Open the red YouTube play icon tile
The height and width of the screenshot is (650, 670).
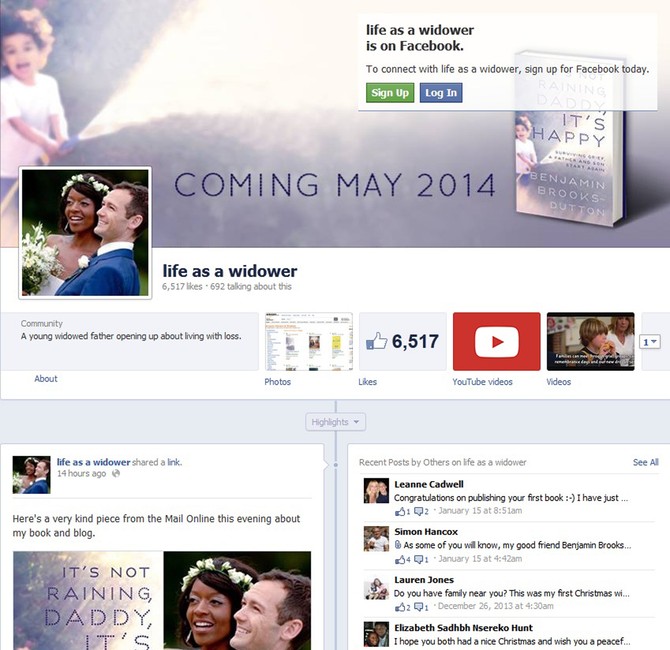point(497,341)
